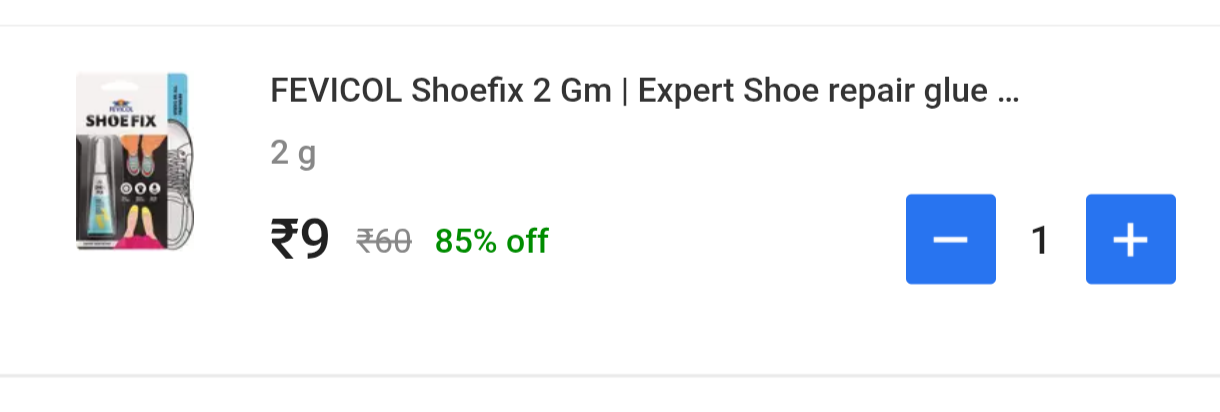Tap the product weight below the title

(x=293, y=154)
